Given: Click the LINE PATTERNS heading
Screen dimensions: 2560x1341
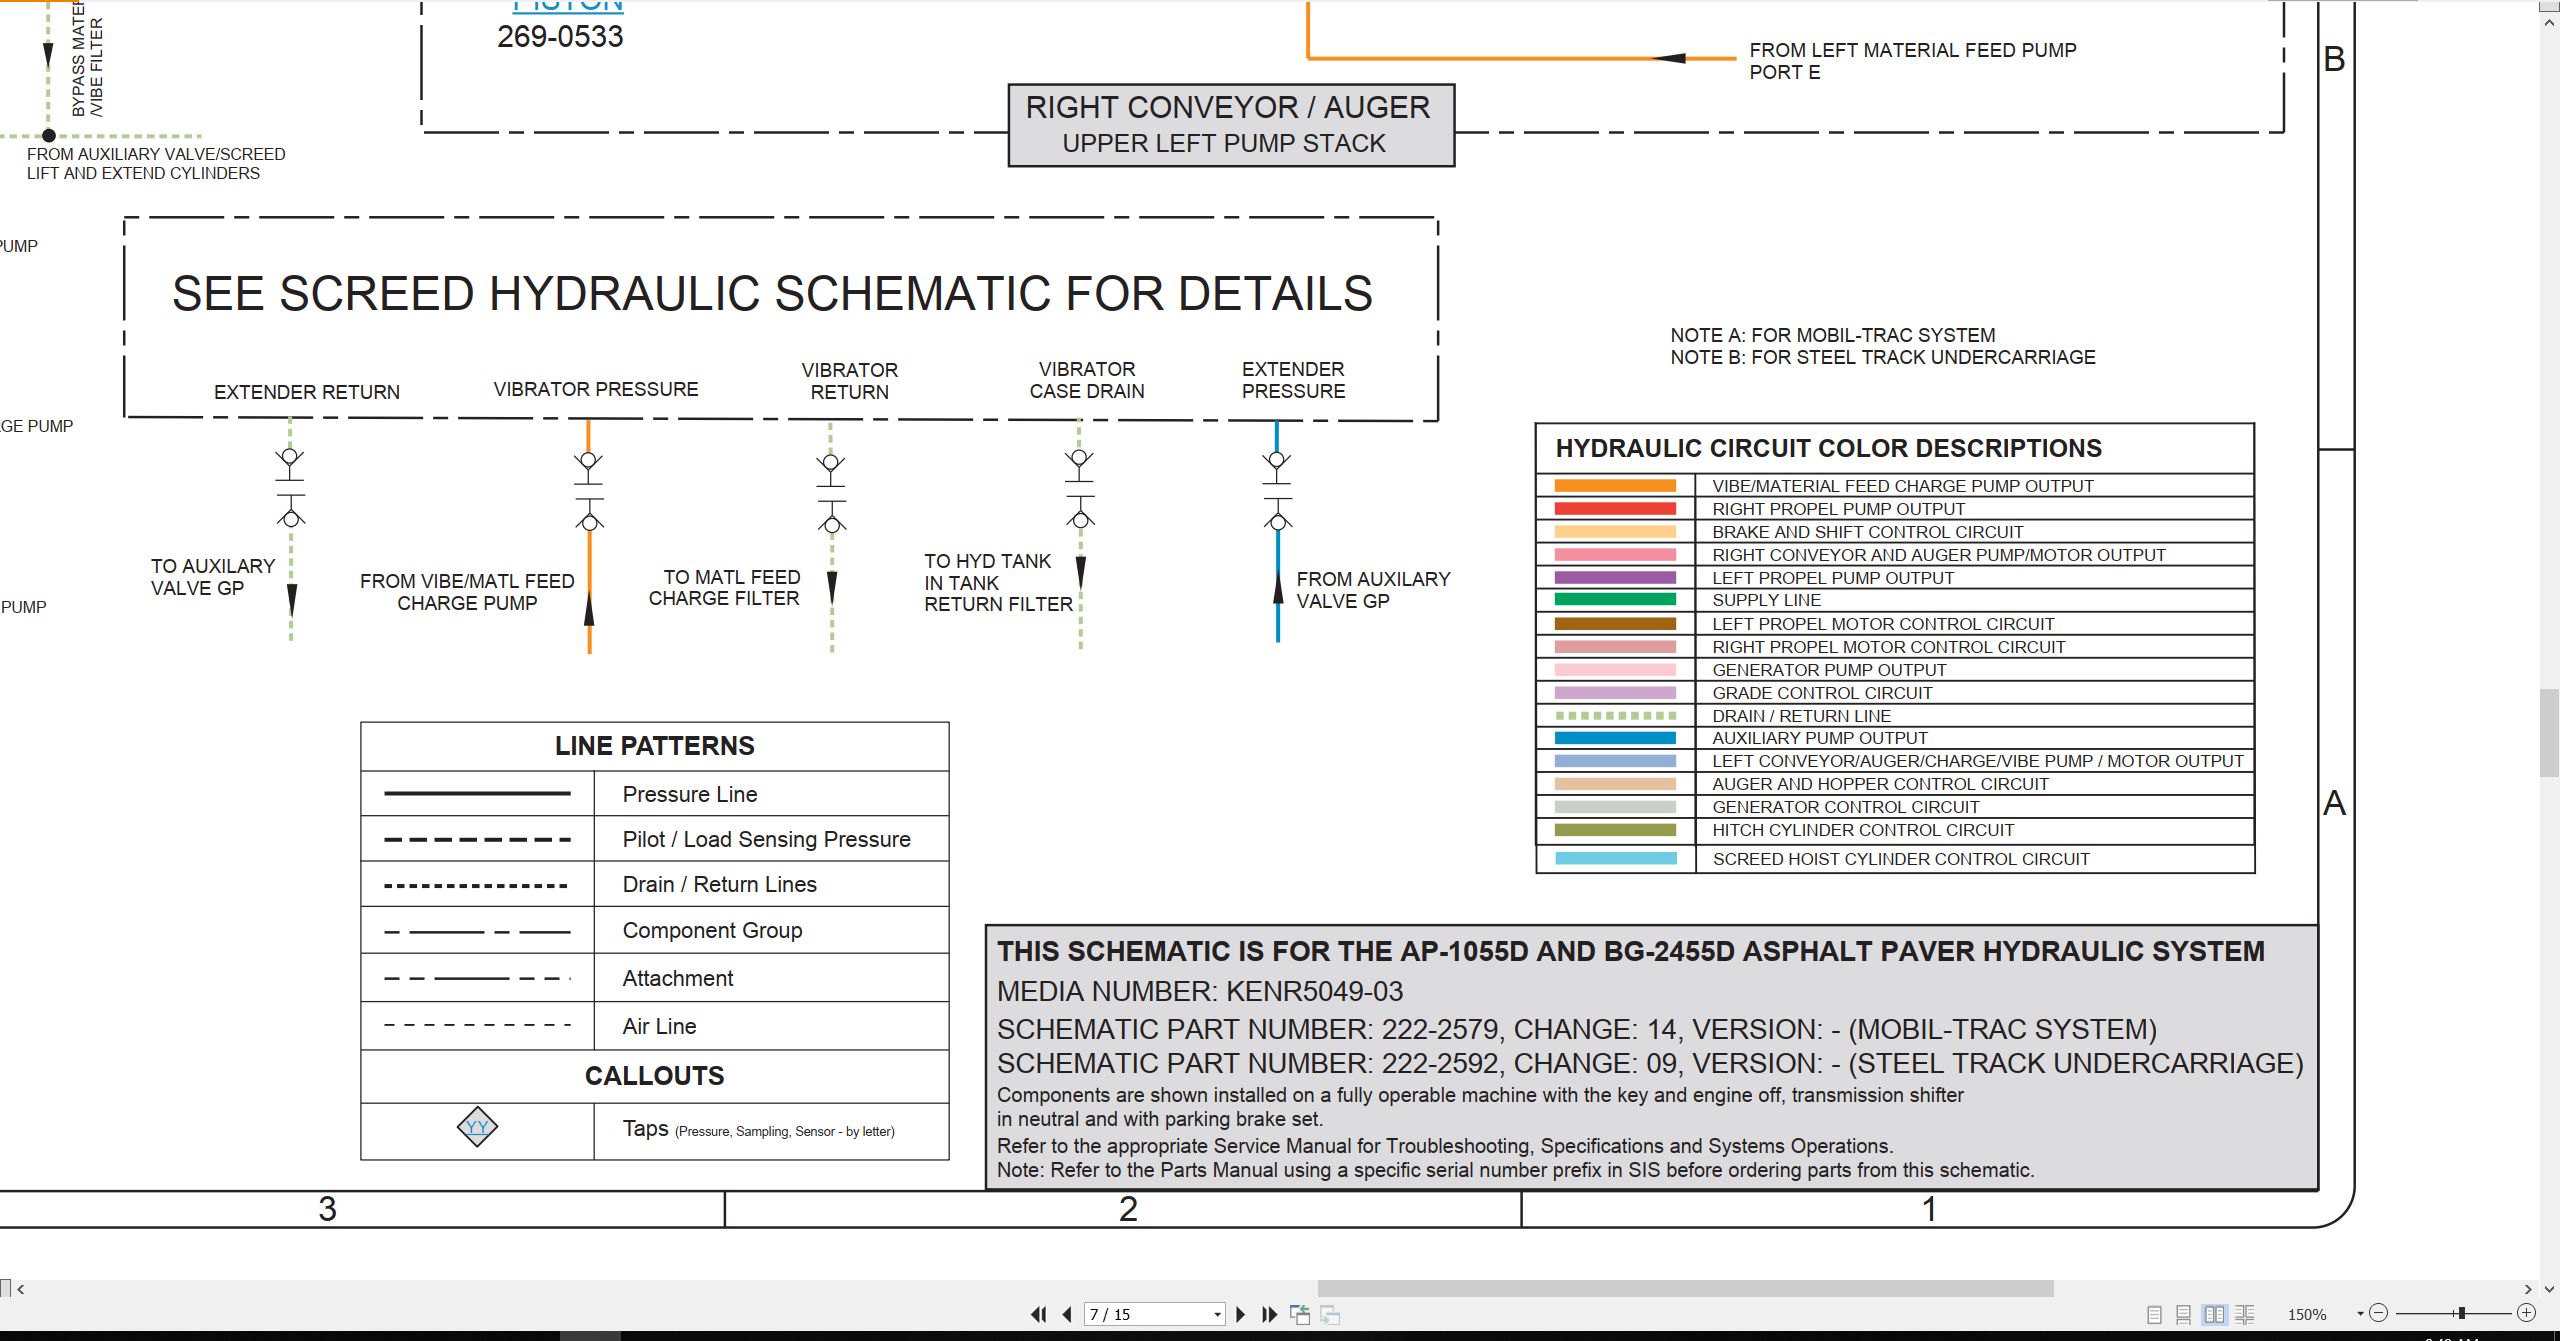Looking at the screenshot, I should (655, 746).
